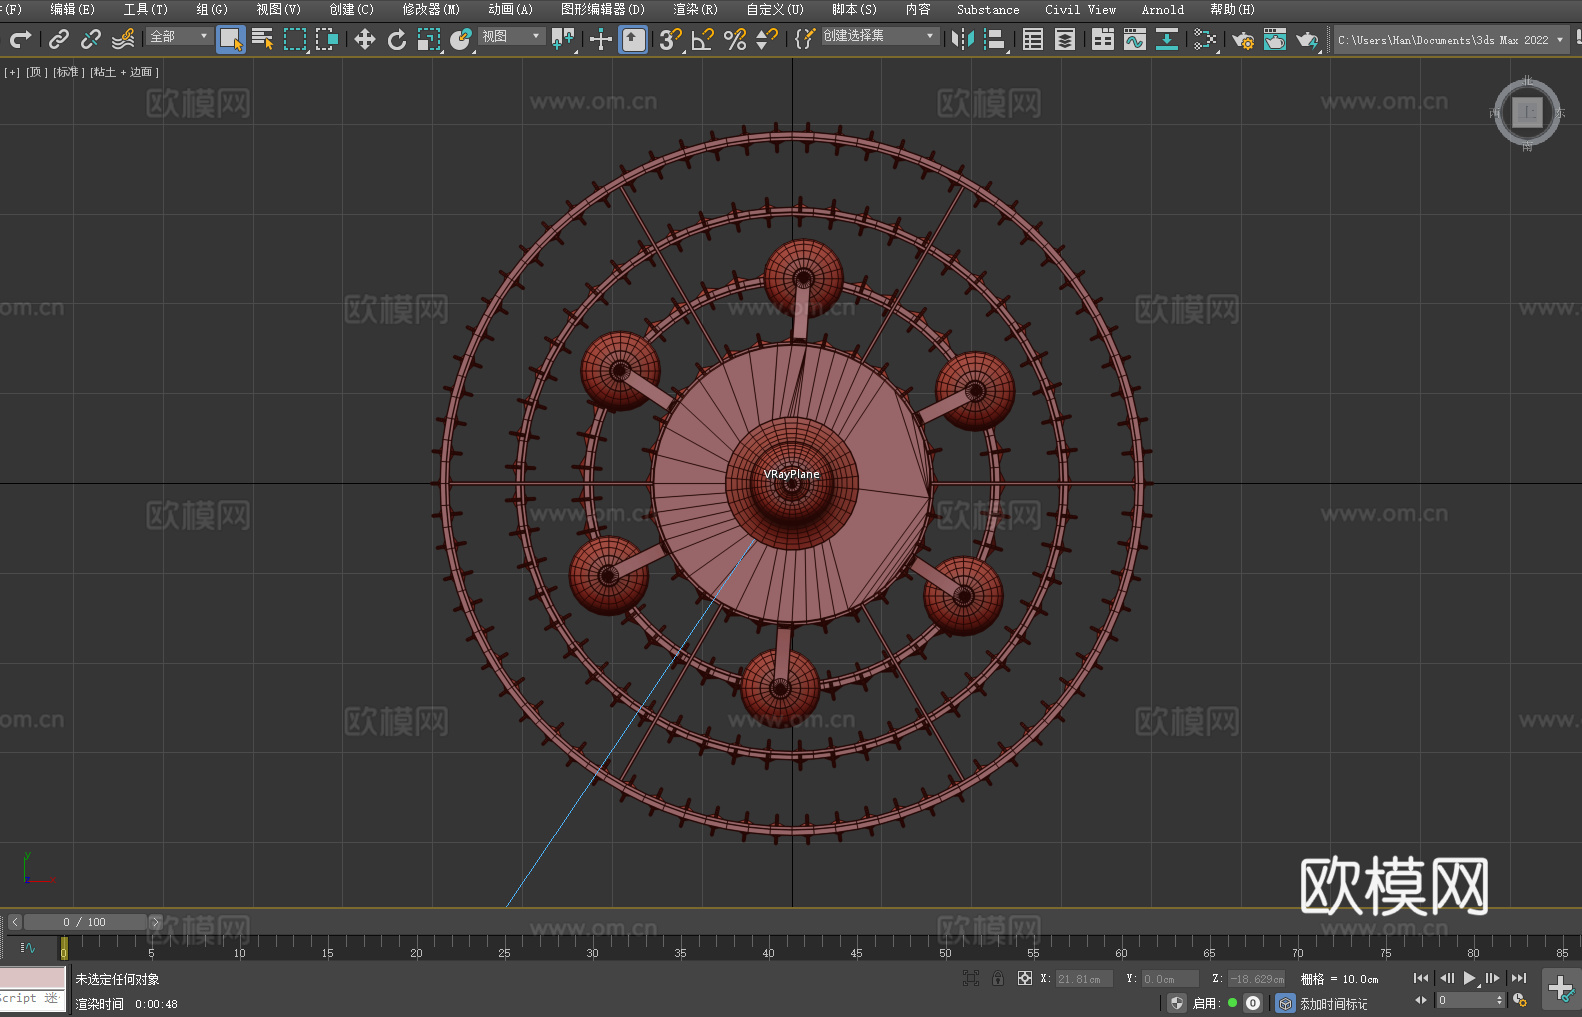The width and height of the screenshot is (1582, 1017).
Task: Open Schematic View icon
Action: [x=1166, y=39]
